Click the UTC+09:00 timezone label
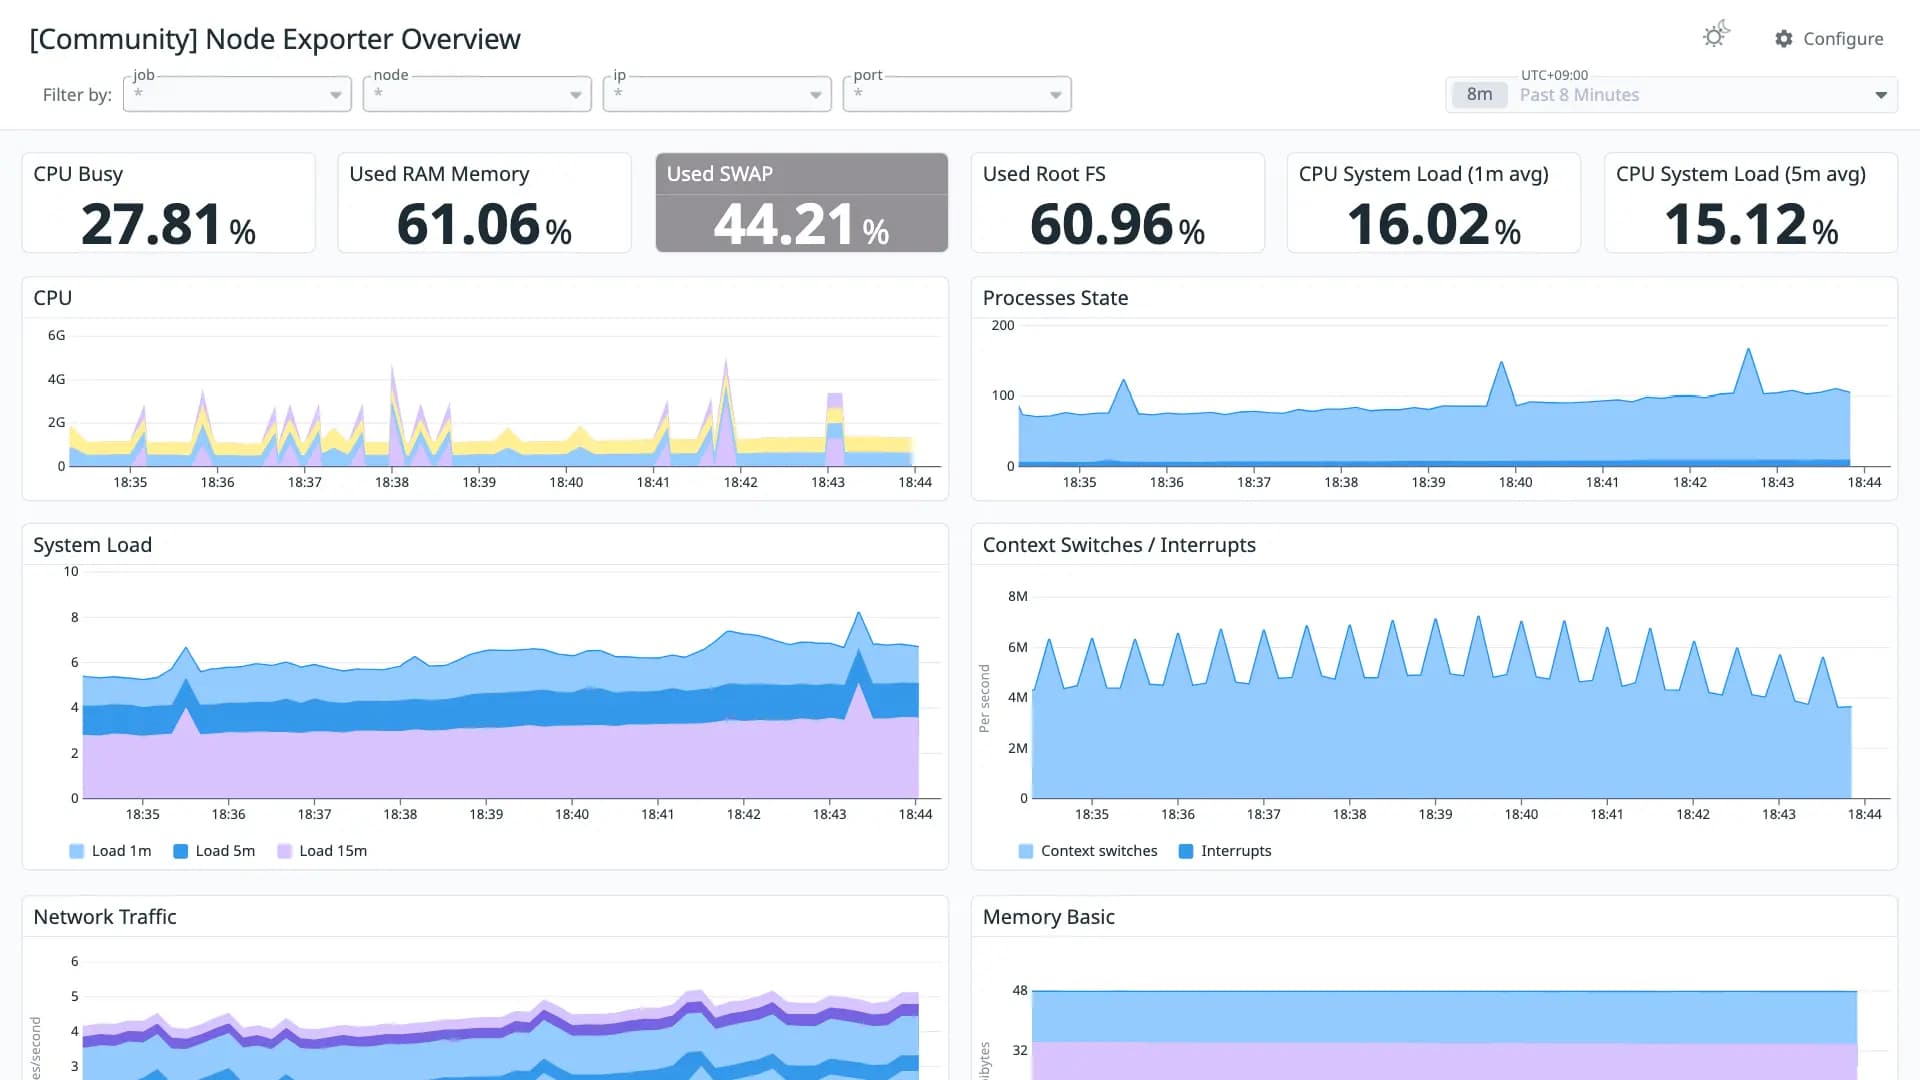Viewport: 1920px width, 1080px height. tap(1554, 75)
